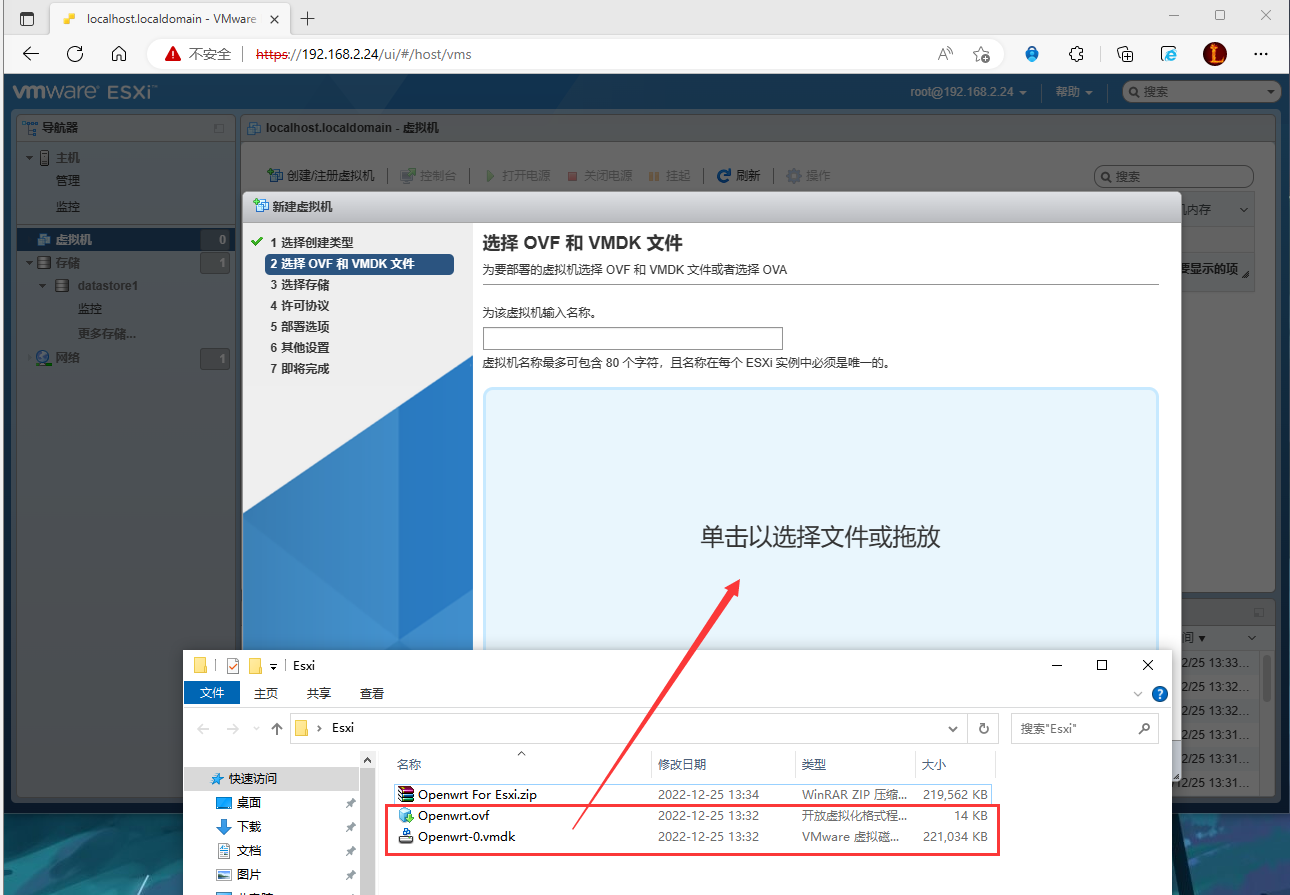Screen dimensions: 1290x895
Task: Reload the ESXi page in browser
Action: (x=75, y=54)
